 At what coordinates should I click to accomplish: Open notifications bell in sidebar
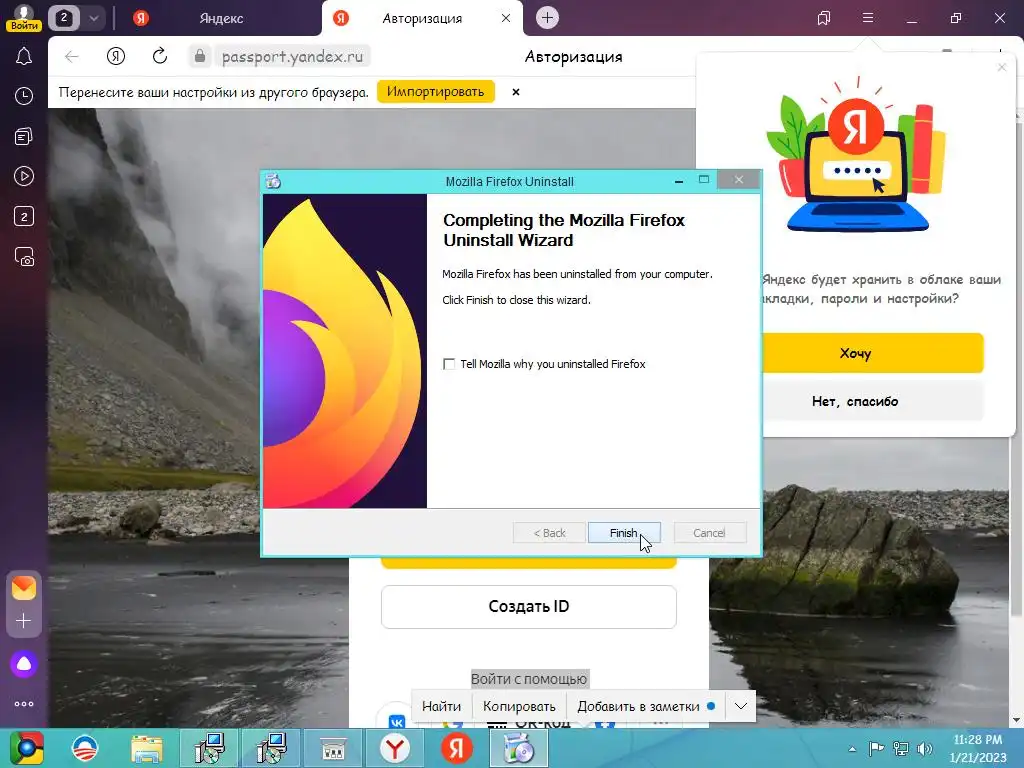click(24, 57)
